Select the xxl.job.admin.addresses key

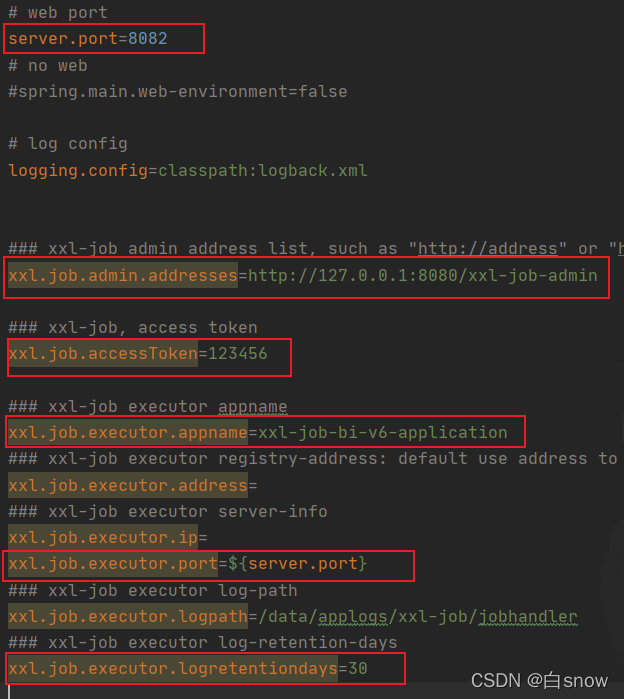coord(123,275)
